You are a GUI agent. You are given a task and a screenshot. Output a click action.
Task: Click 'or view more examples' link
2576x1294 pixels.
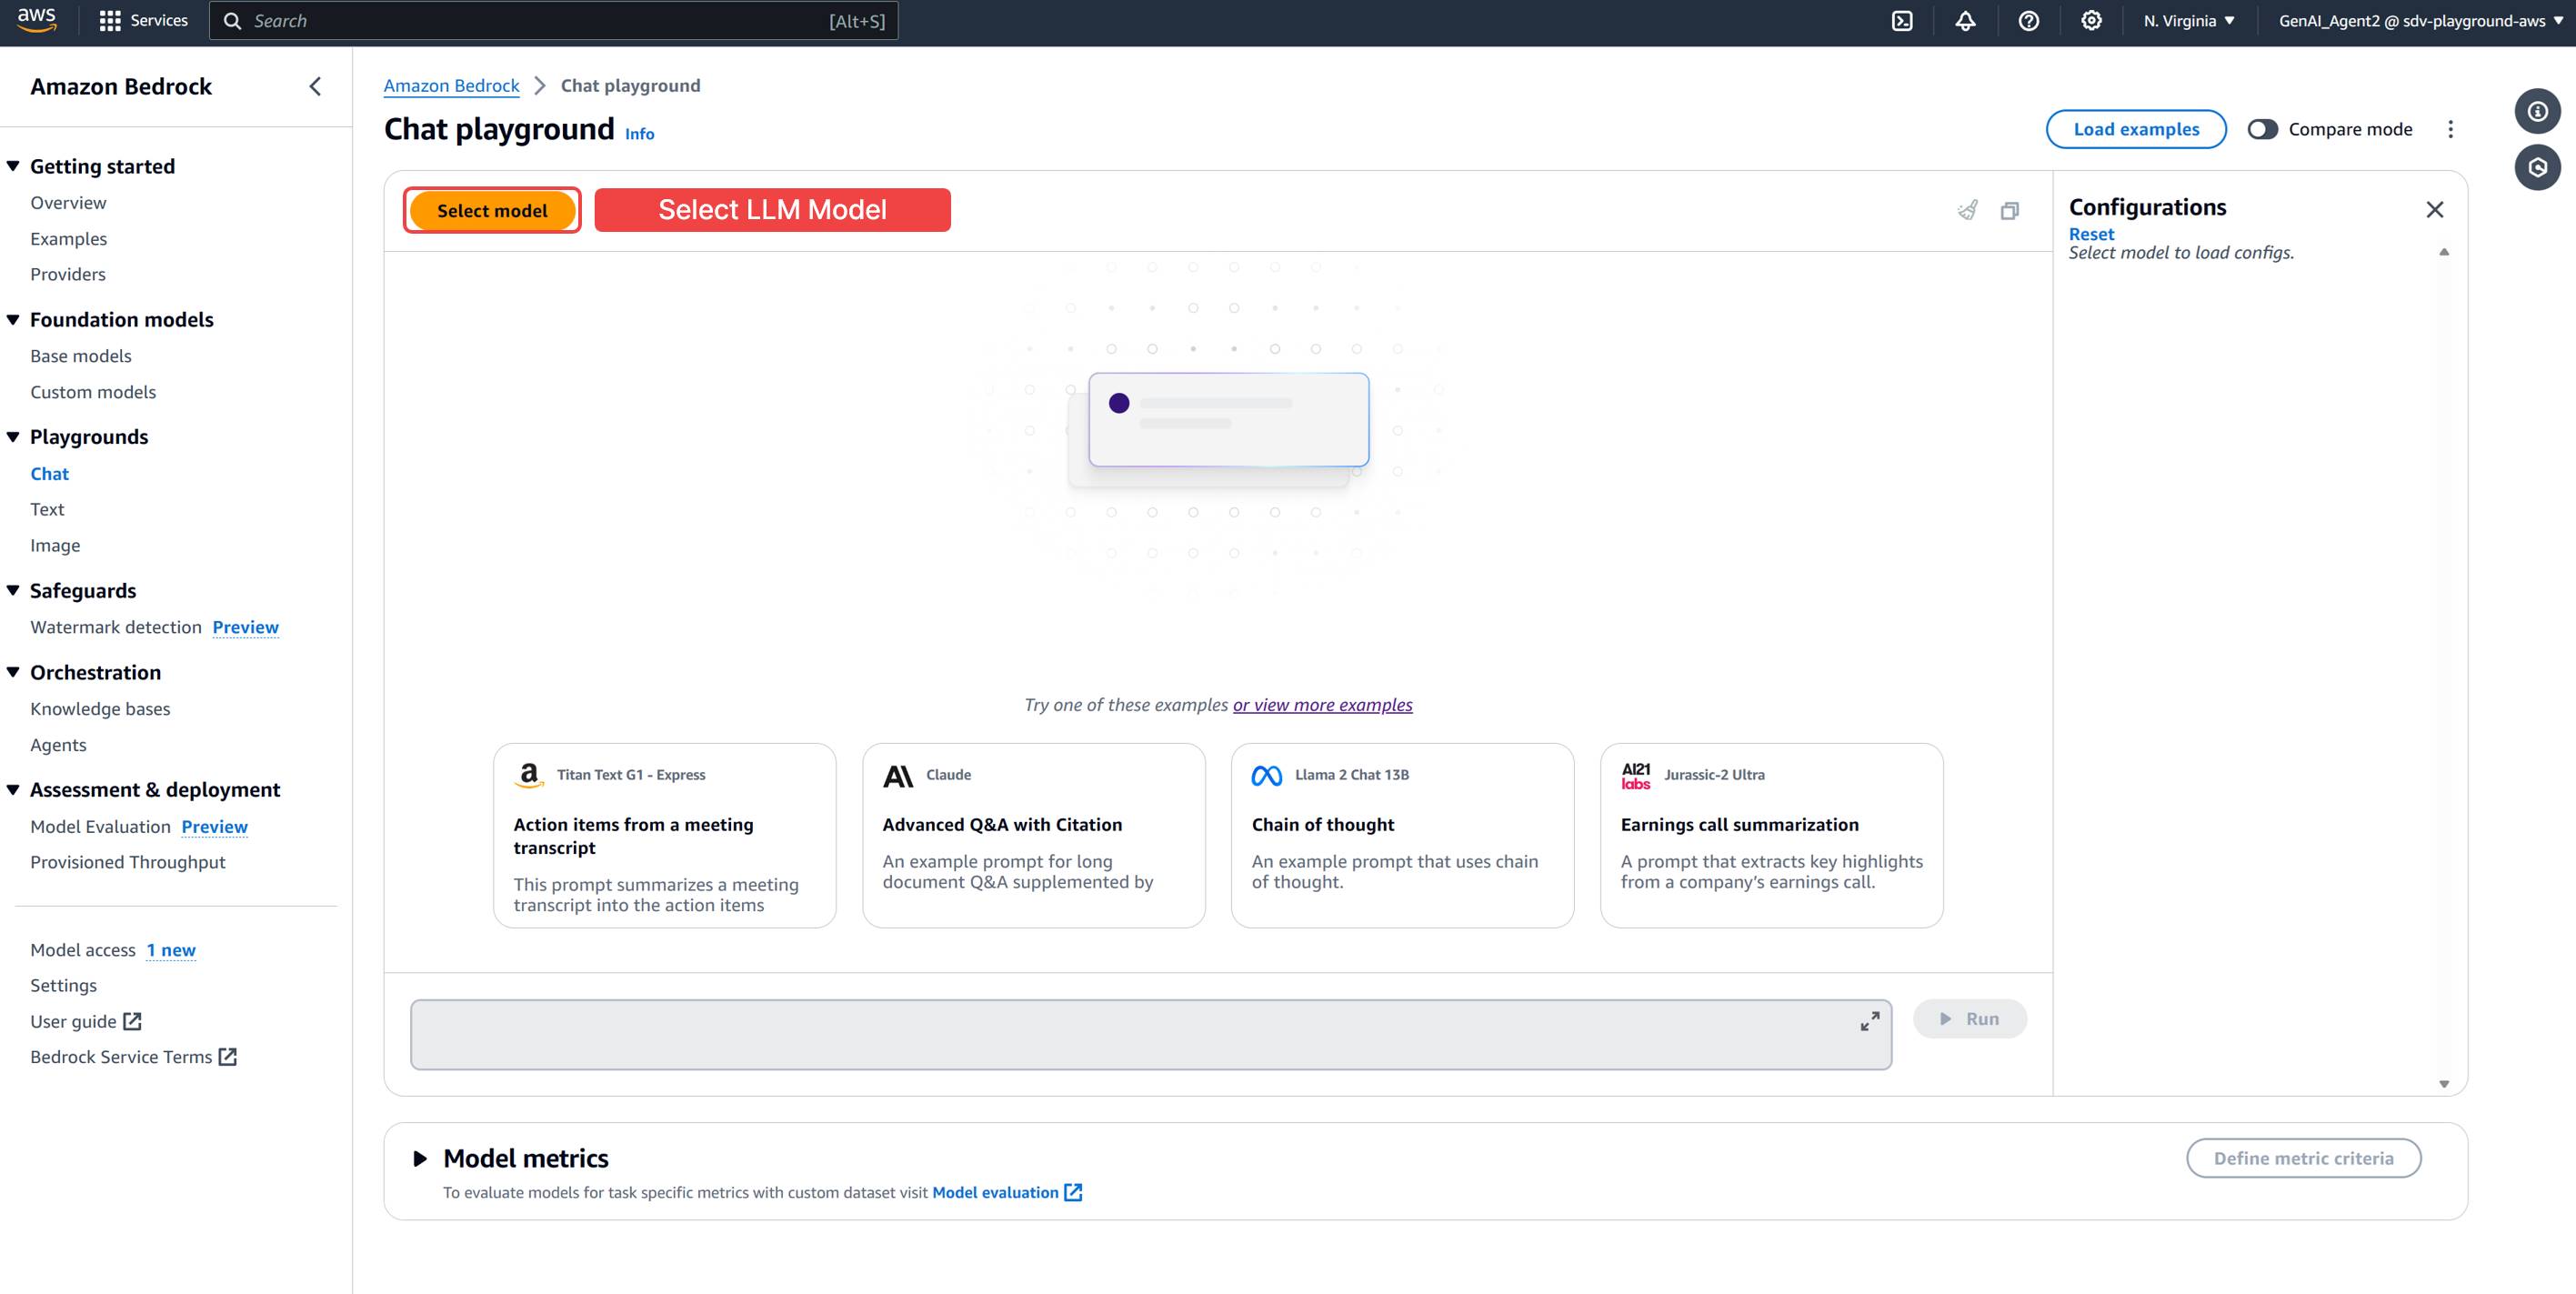tap(1322, 705)
